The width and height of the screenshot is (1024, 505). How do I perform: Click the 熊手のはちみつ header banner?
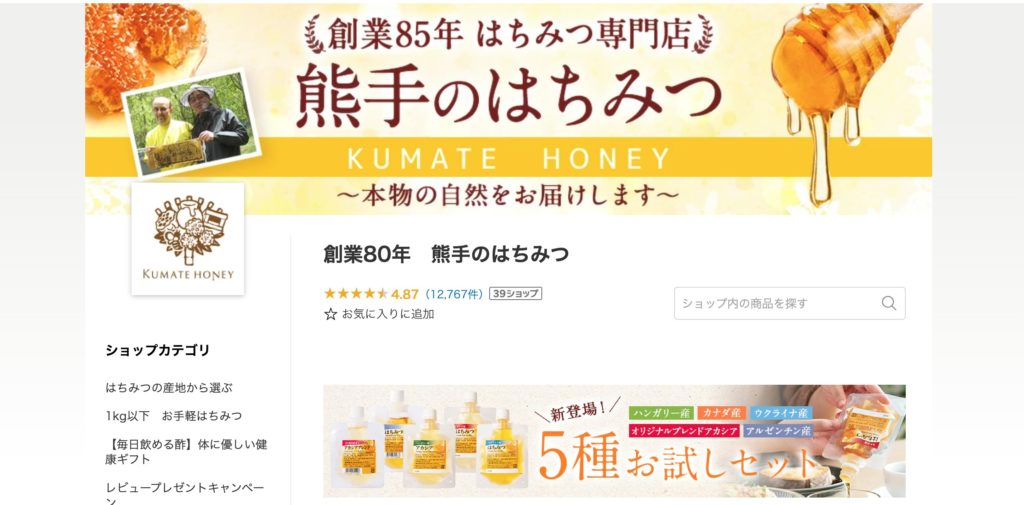[508, 109]
